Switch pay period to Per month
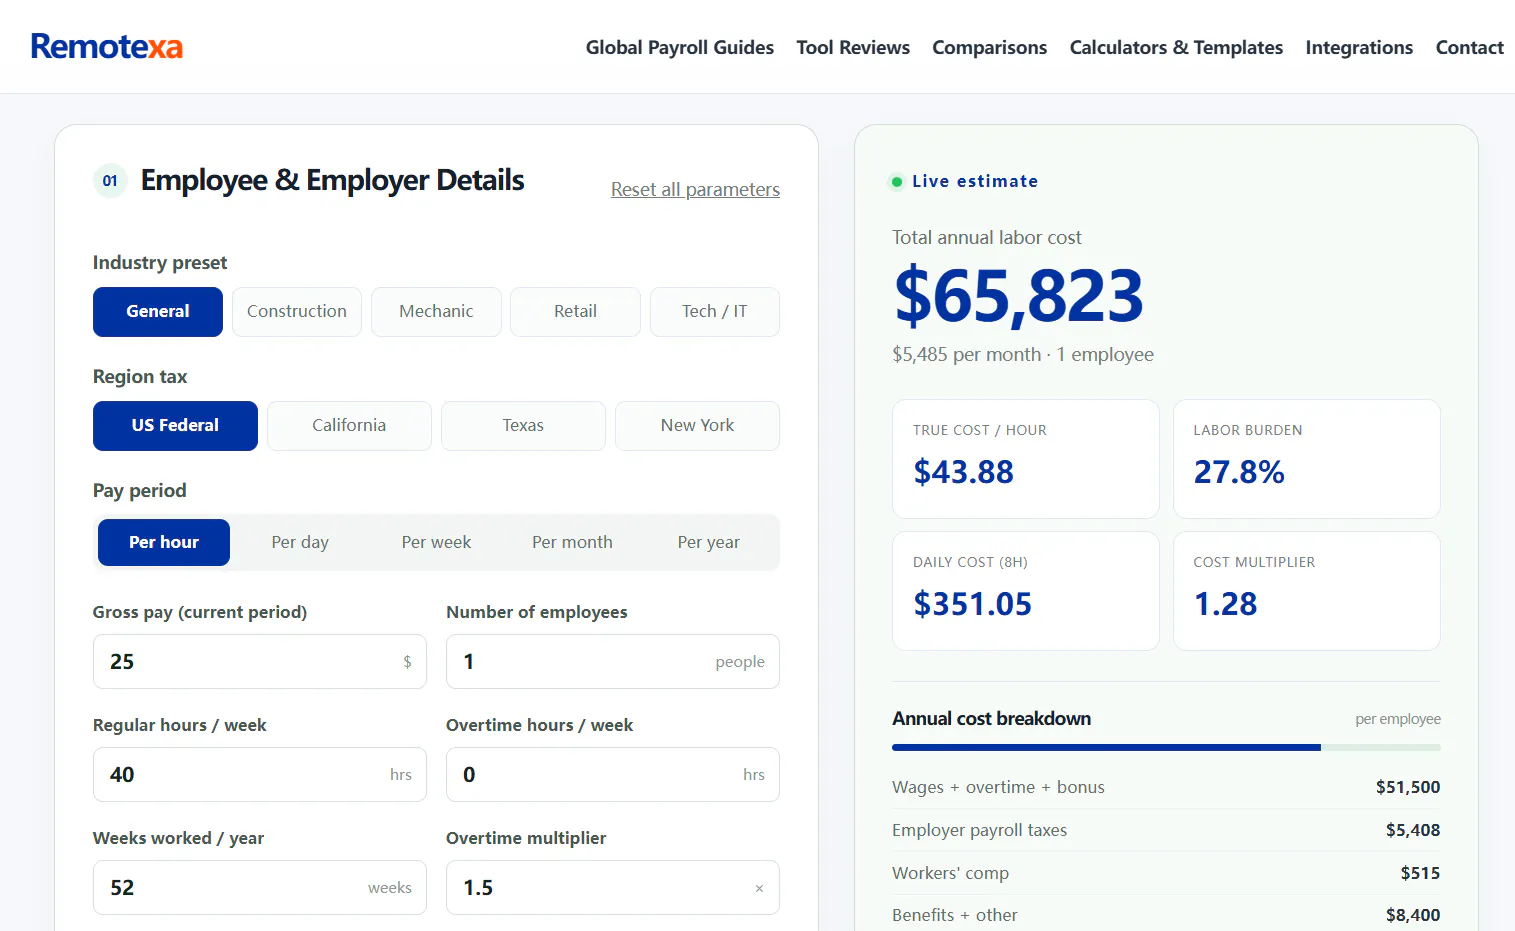 572,542
